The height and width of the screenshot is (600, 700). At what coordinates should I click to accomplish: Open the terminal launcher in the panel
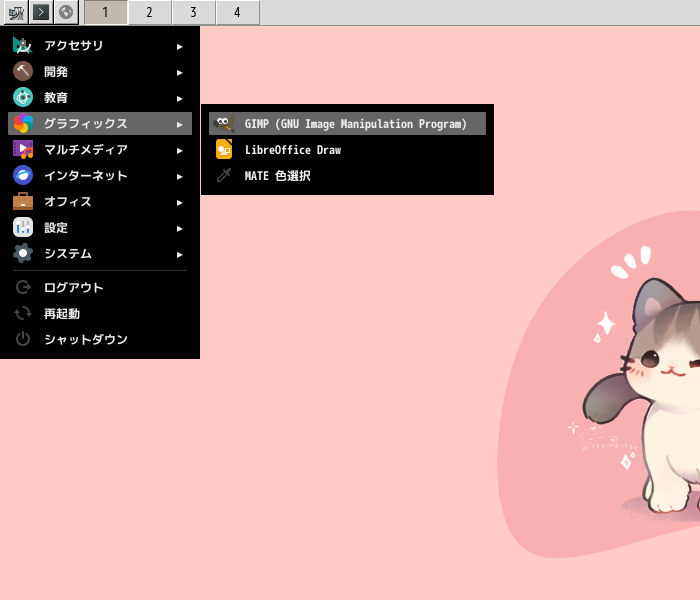[x=41, y=12]
